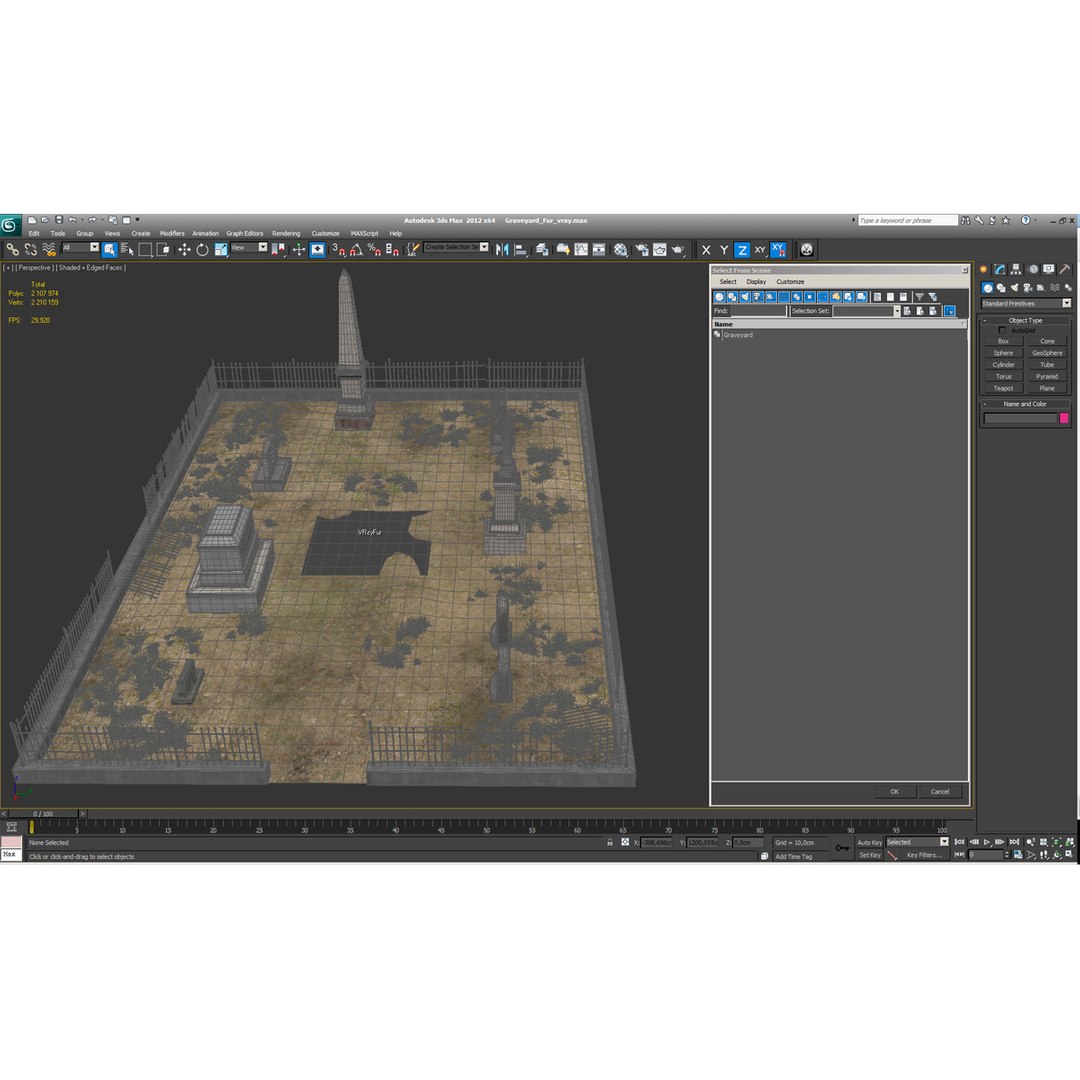Open the Modifiers menu
This screenshot has width=1080, height=1080.
click(172, 233)
